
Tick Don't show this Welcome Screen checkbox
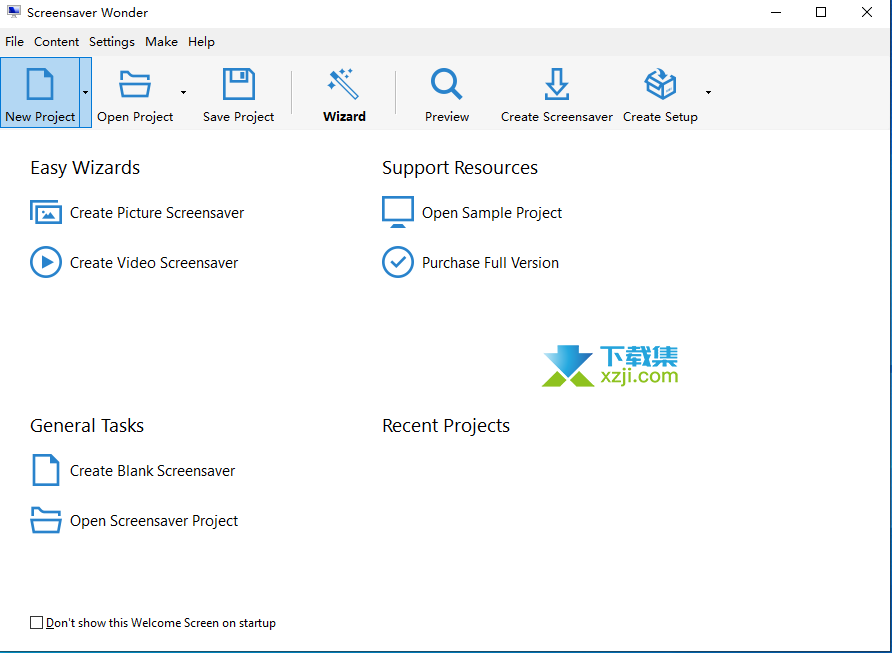(36, 622)
